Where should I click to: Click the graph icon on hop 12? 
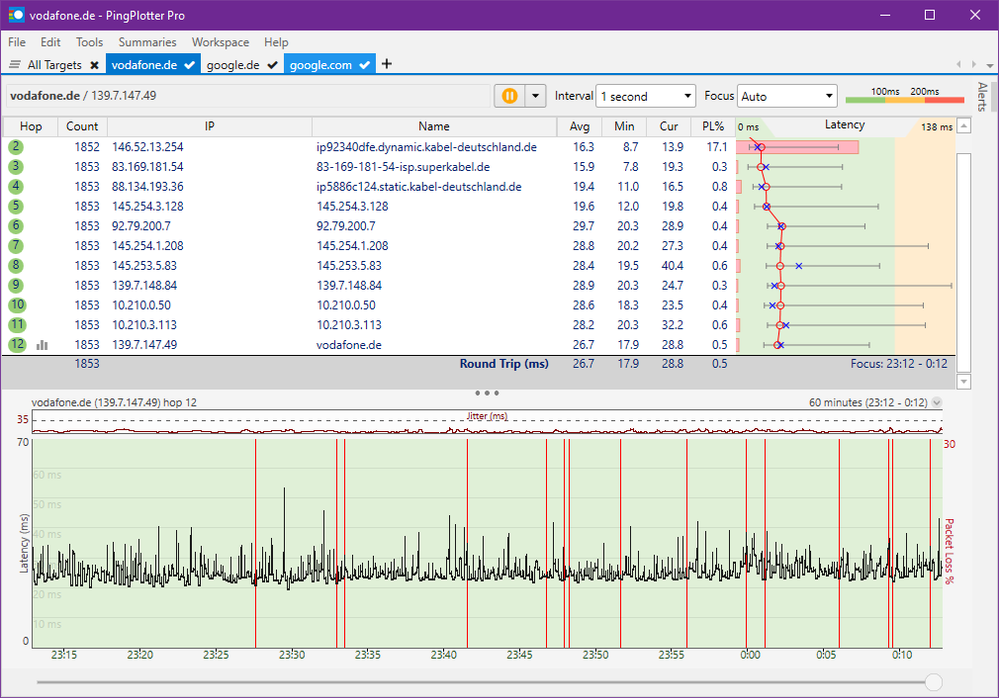coord(42,344)
